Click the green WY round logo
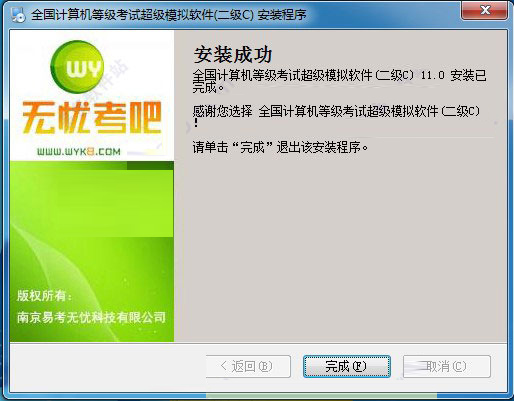Viewport: 514px width, 401px height. click(77, 67)
